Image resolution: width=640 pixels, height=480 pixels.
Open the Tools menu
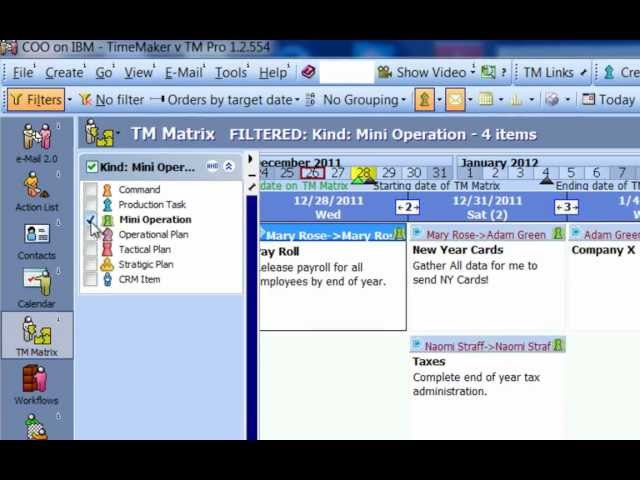(x=231, y=73)
